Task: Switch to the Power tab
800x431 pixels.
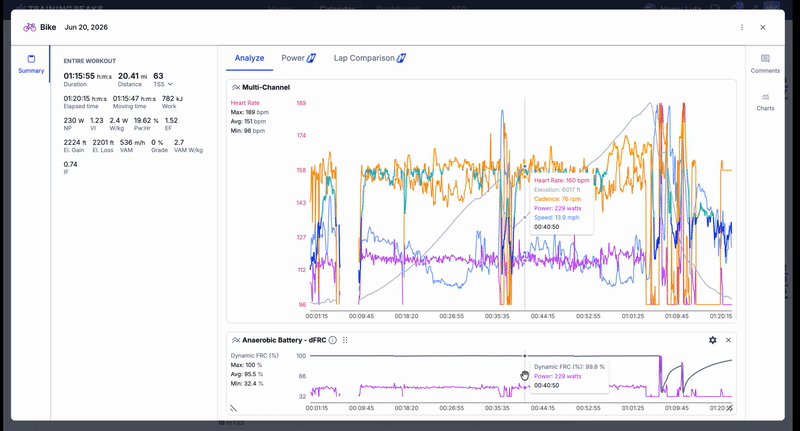Action: [298, 58]
